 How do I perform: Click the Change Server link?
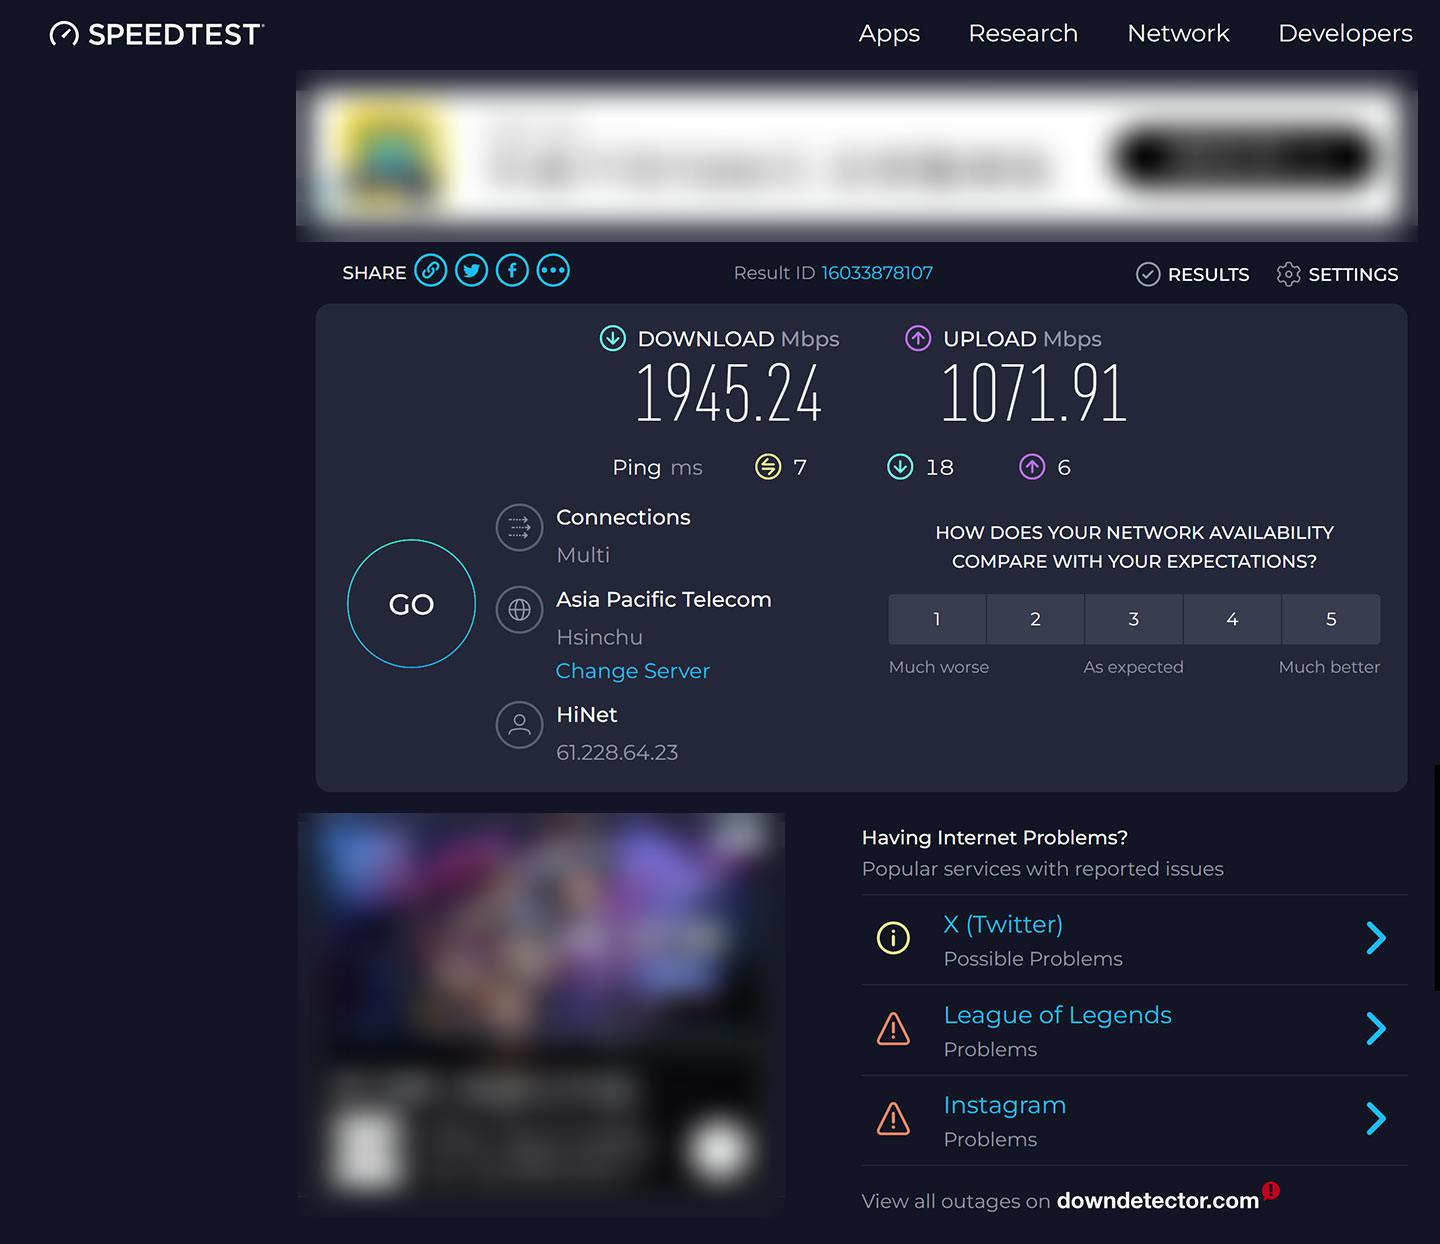pos(633,671)
